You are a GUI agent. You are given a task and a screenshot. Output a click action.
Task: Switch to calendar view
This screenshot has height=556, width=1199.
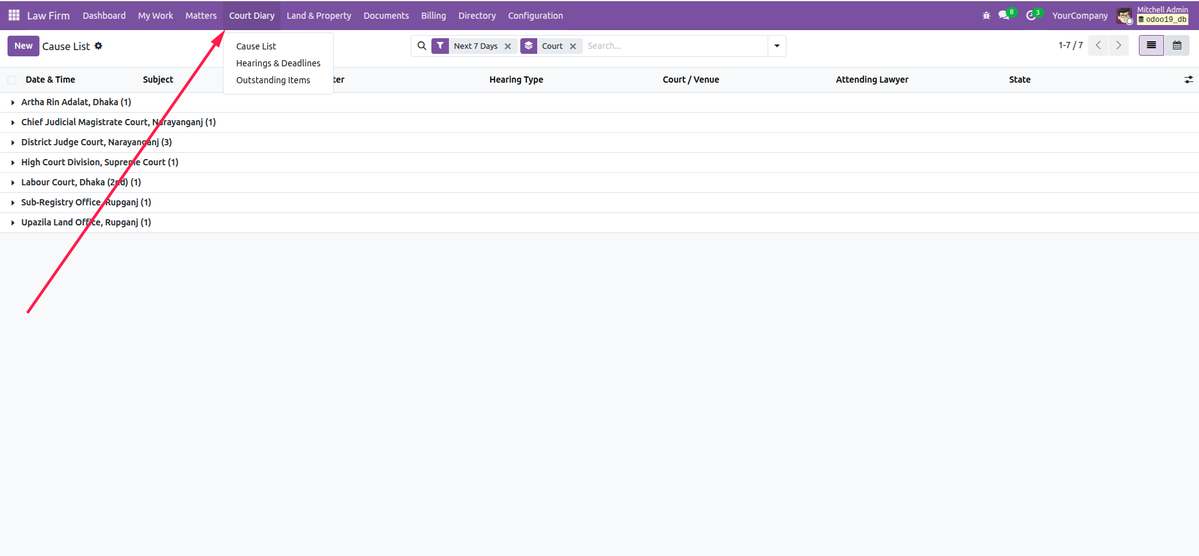[1178, 46]
